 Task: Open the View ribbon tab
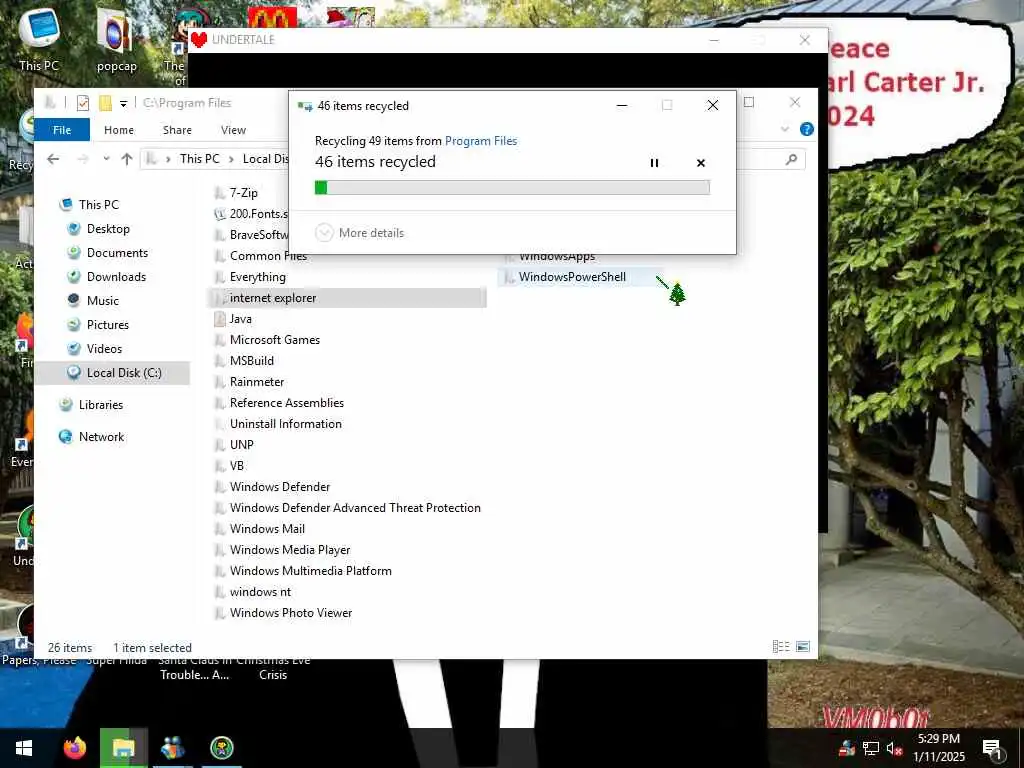point(233,130)
